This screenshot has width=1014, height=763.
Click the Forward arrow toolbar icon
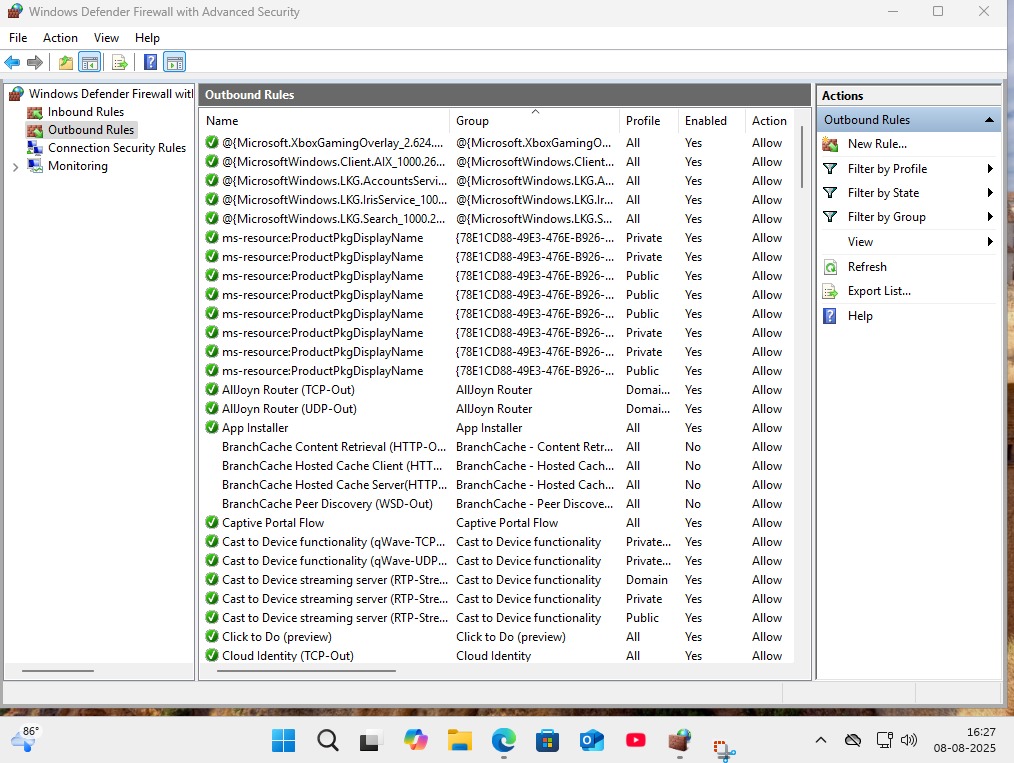coord(35,63)
